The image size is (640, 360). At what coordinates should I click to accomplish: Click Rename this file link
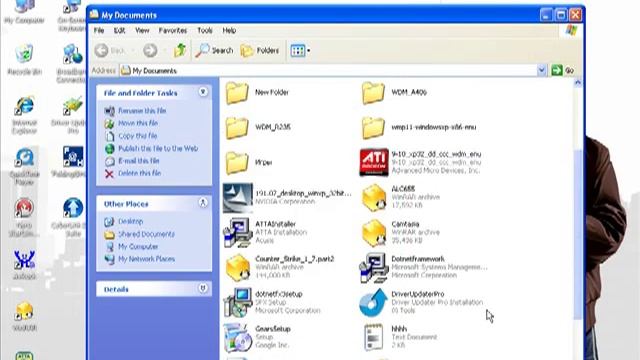point(142,111)
